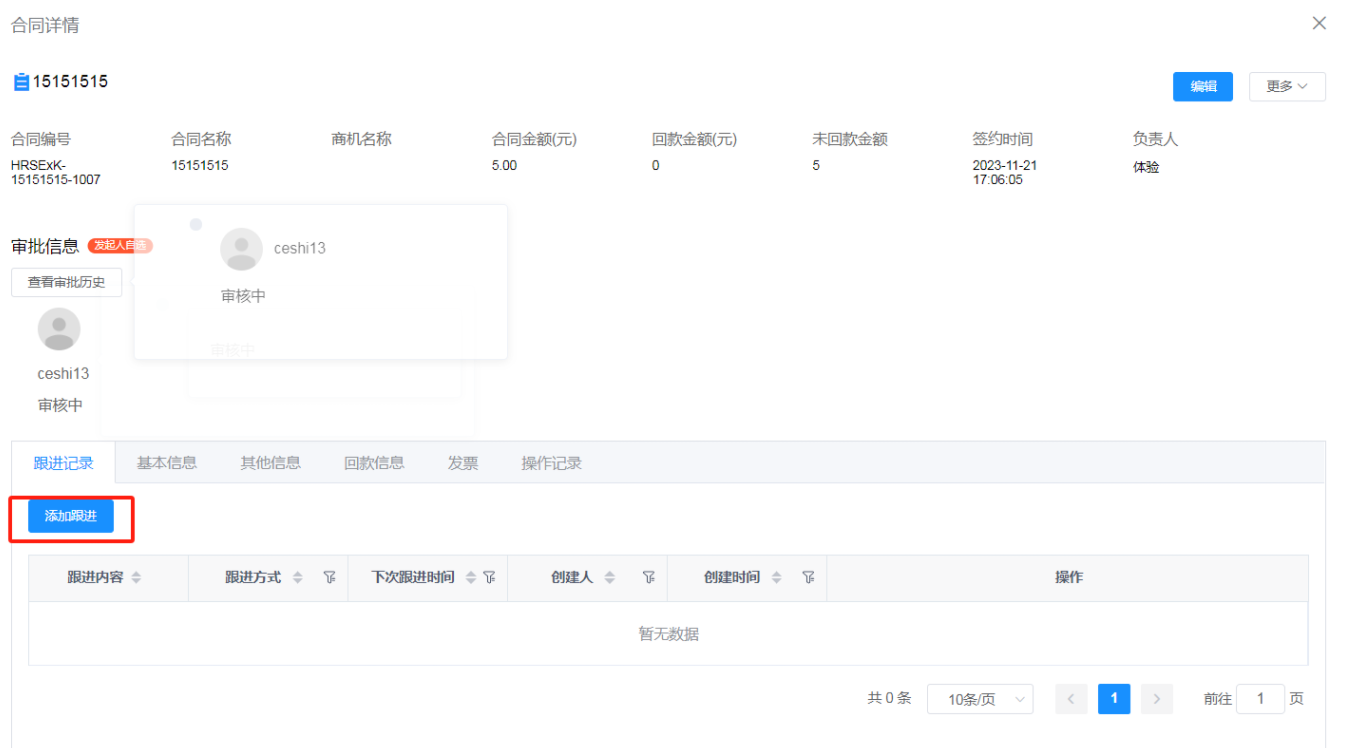The height and width of the screenshot is (748, 1346).
Task: Click the previous page arrow
Action: [x=1071, y=698]
